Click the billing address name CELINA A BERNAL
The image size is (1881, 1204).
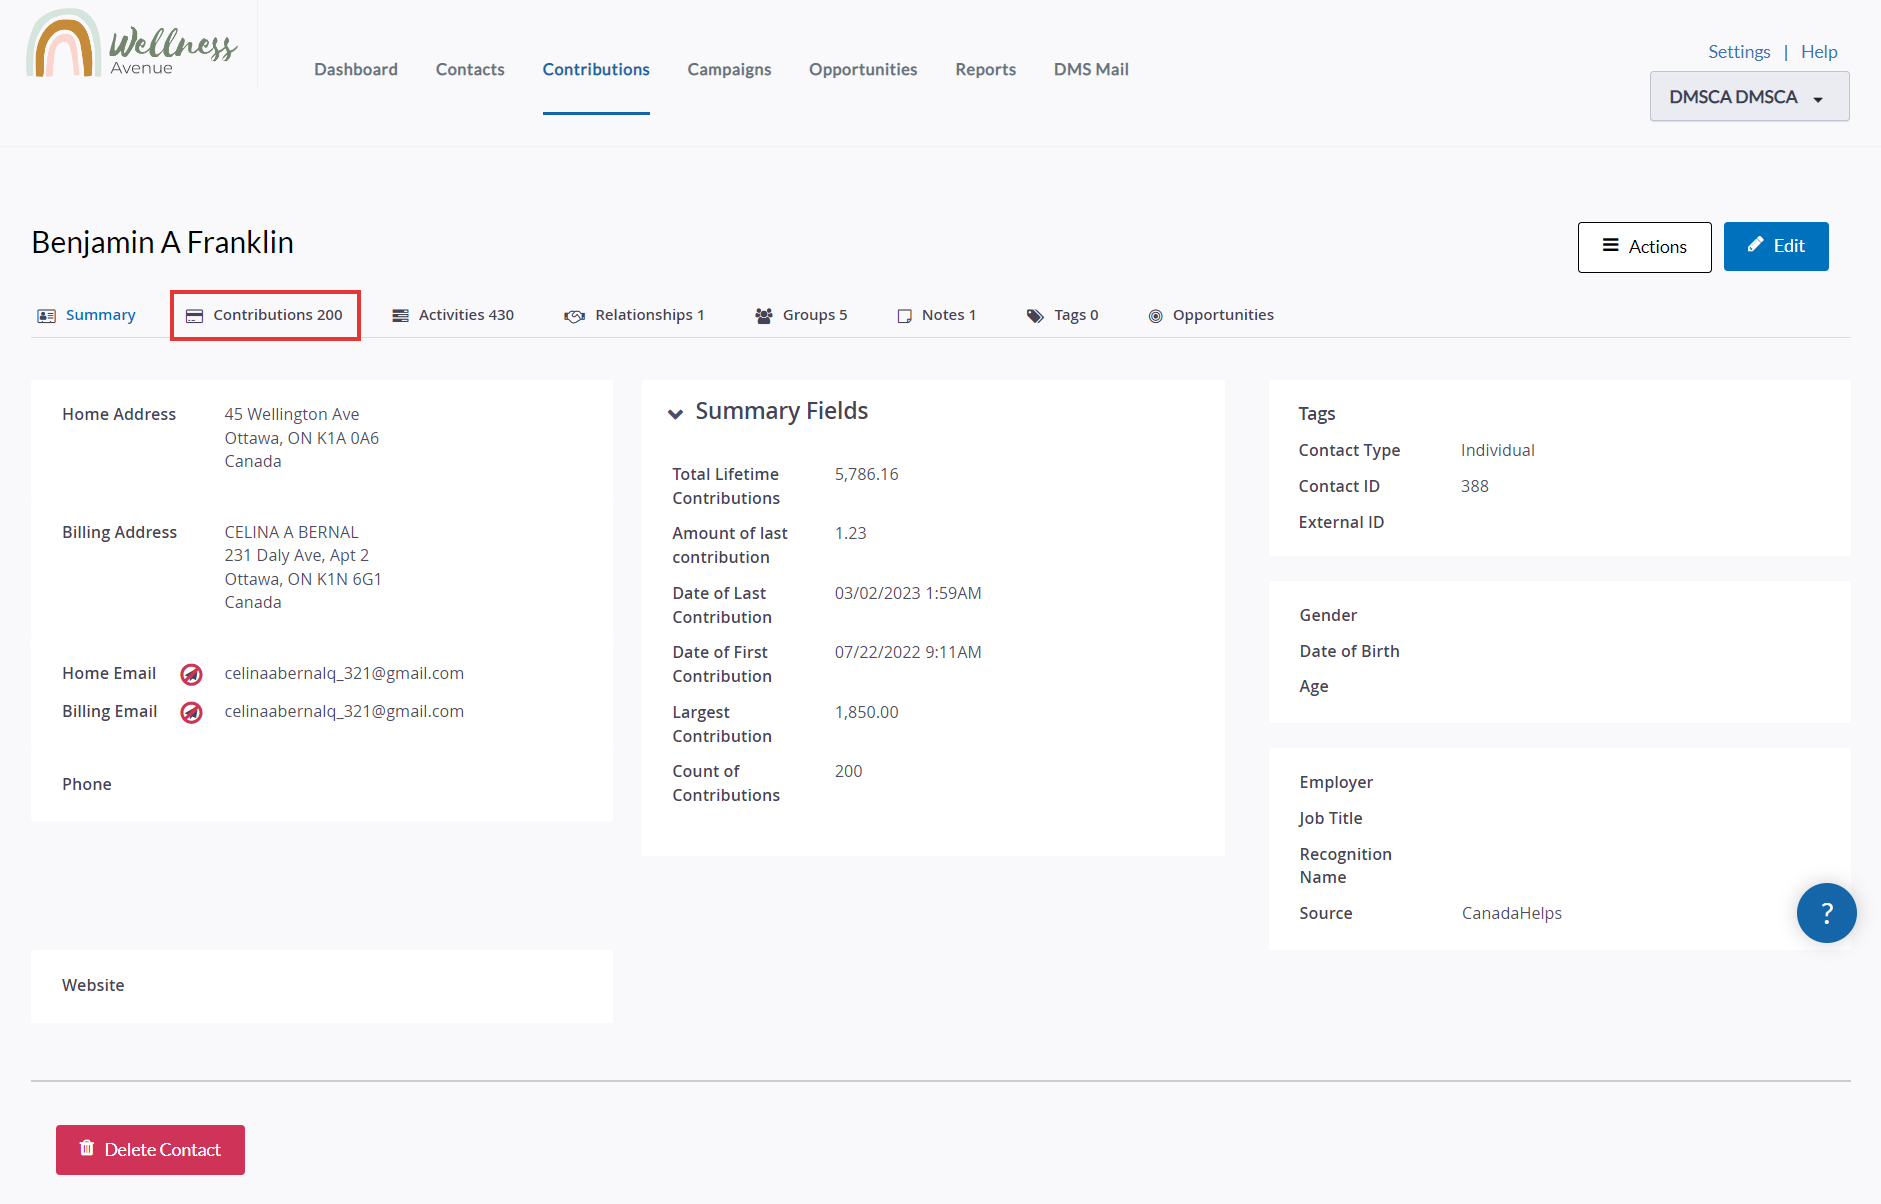pyautogui.click(x=292, y=532)
